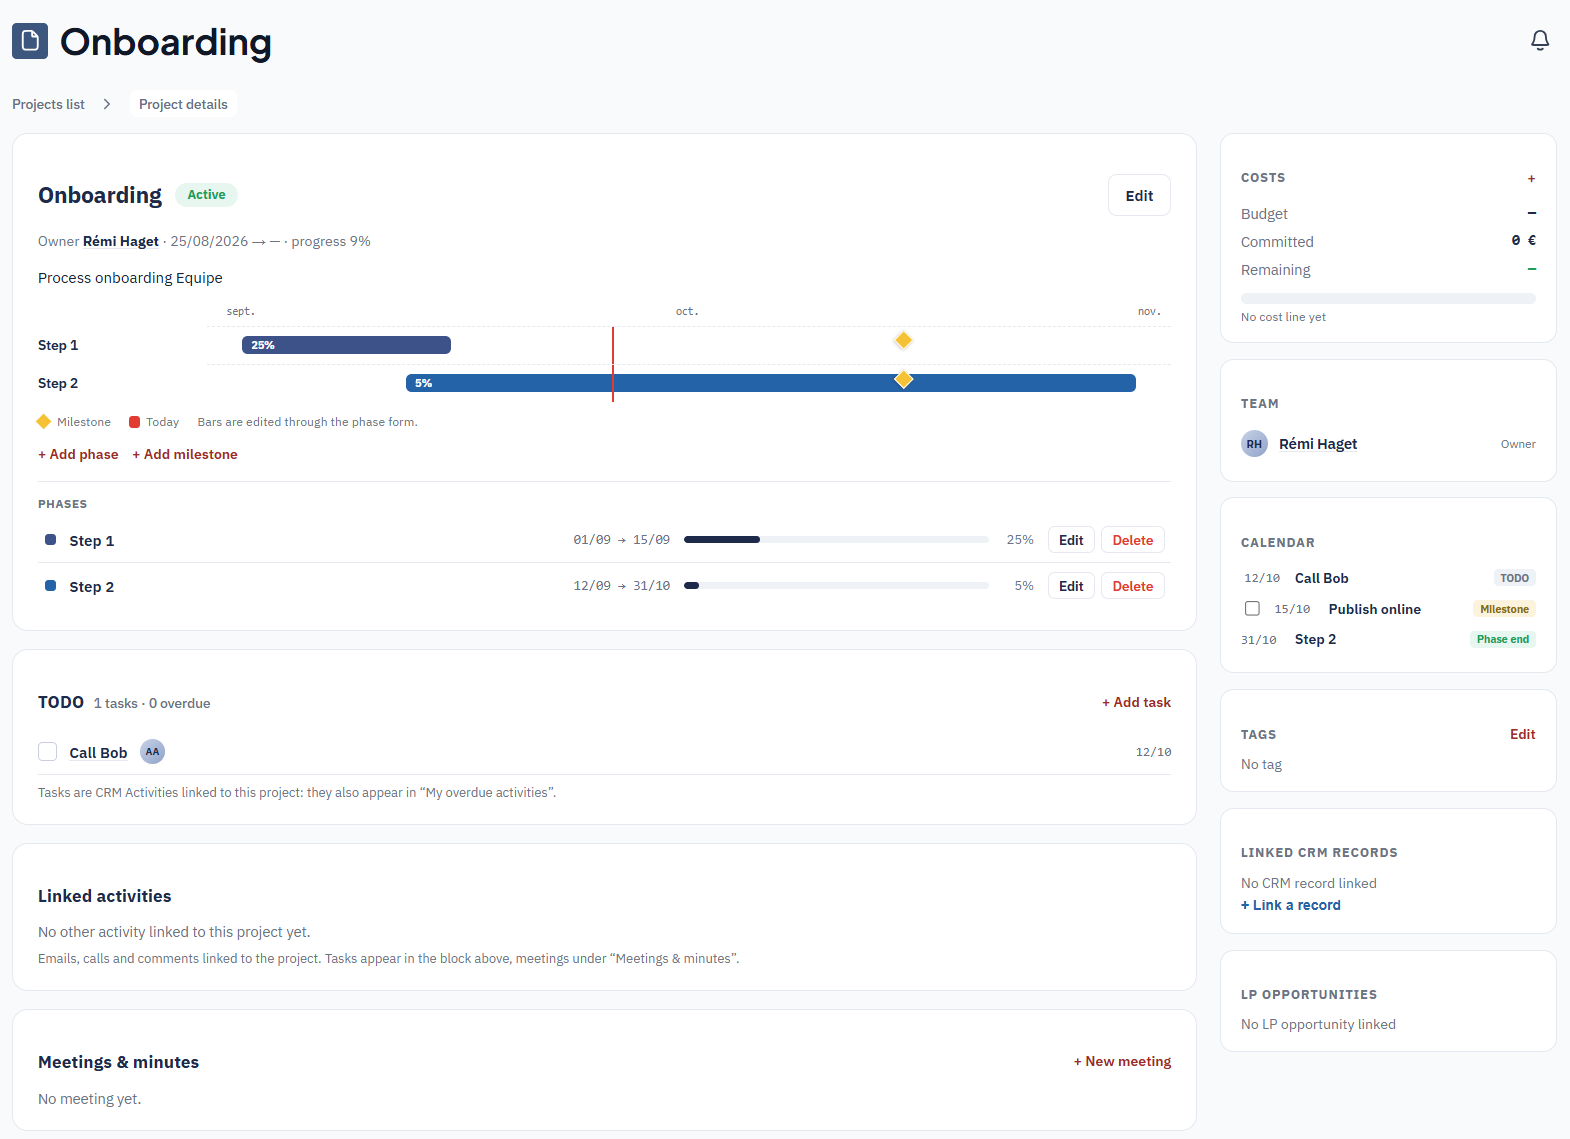Click + Link a record
This screenshot has width=1570, height=1139.
pos(1291,905)
